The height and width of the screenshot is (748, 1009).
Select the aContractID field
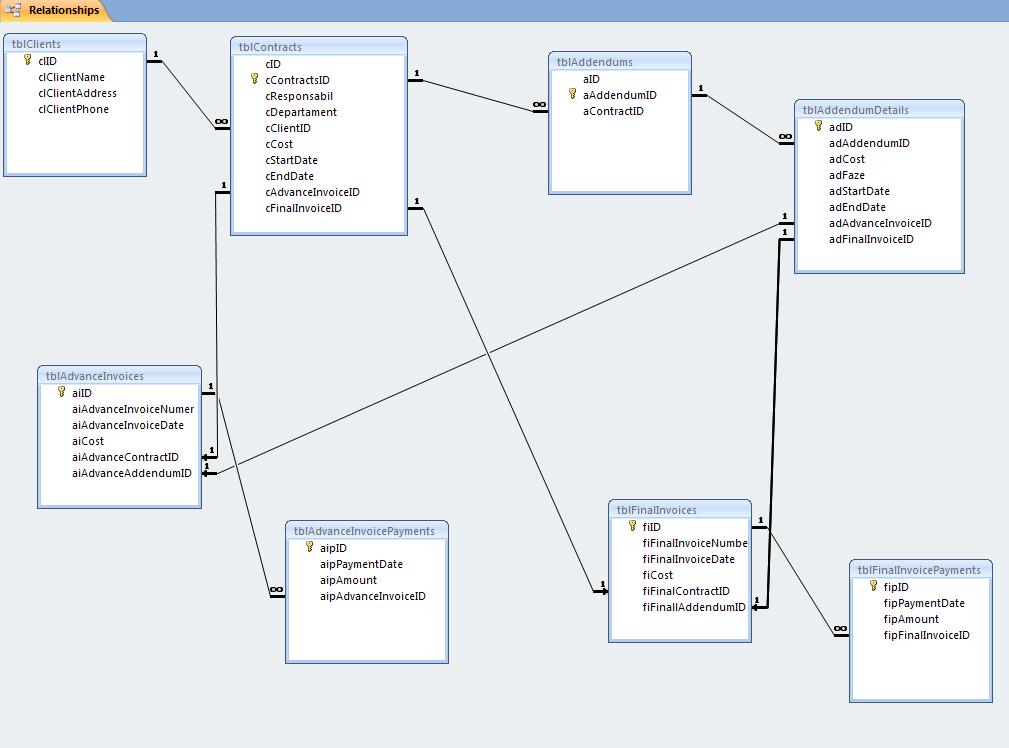pyautogui.click(x=613, y=111)
